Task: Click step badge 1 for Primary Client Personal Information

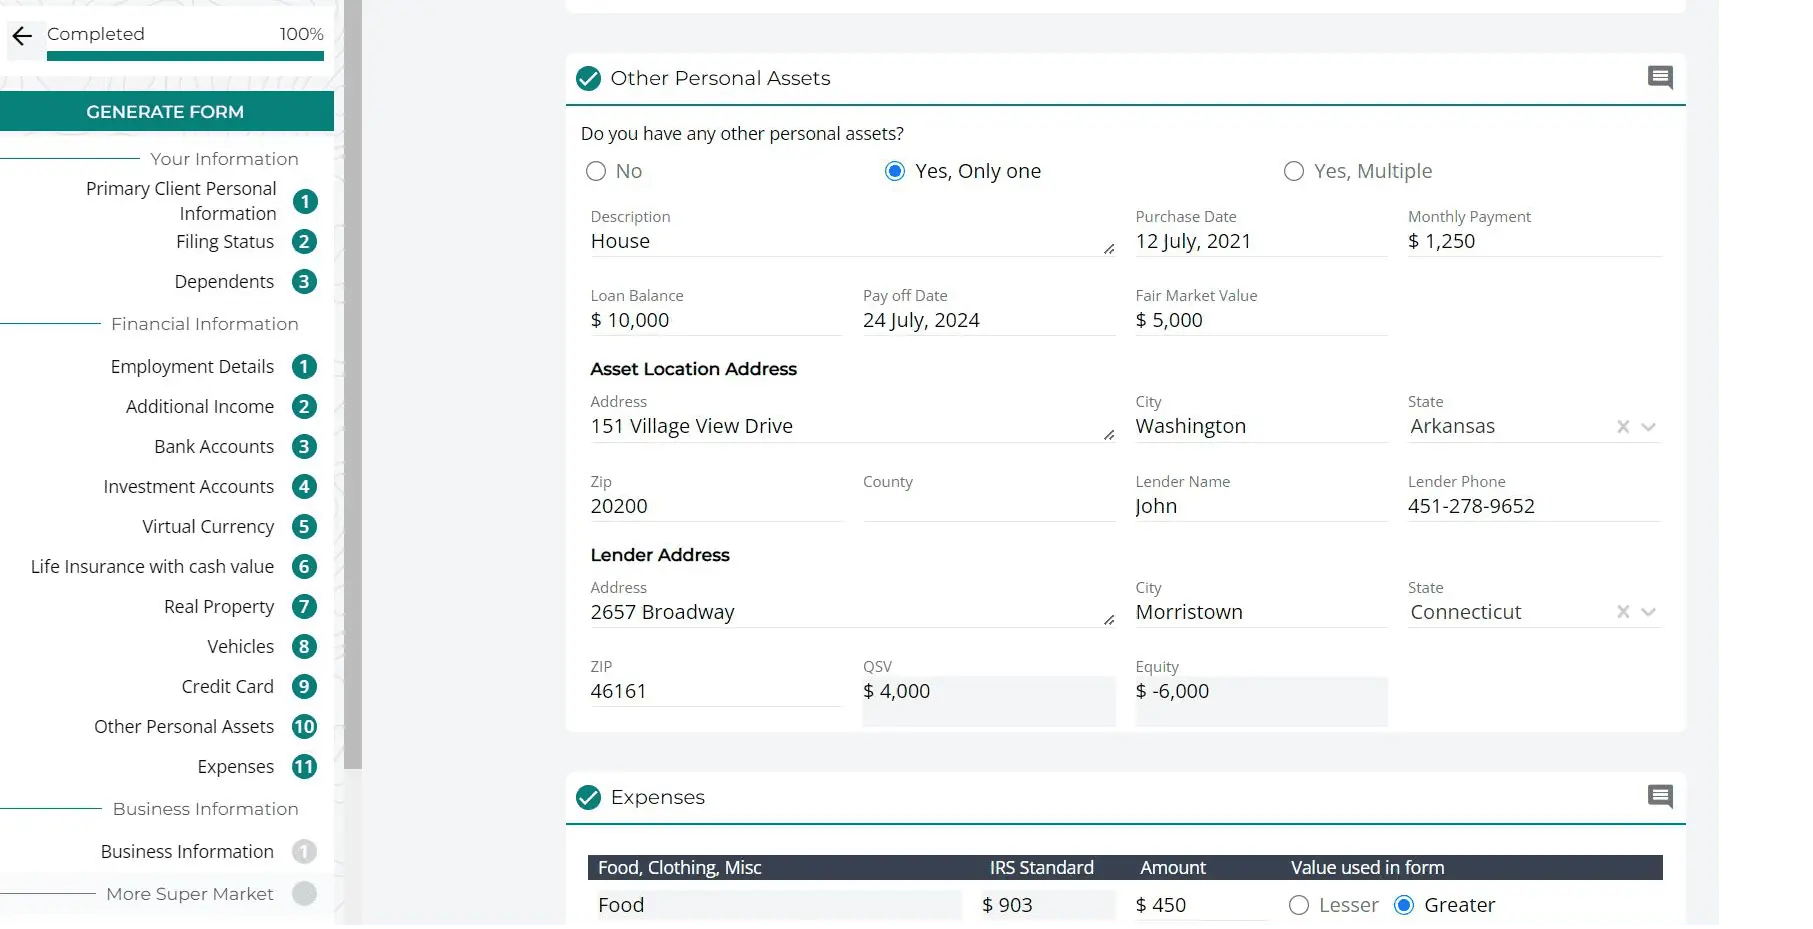Action: click(305, 202)
